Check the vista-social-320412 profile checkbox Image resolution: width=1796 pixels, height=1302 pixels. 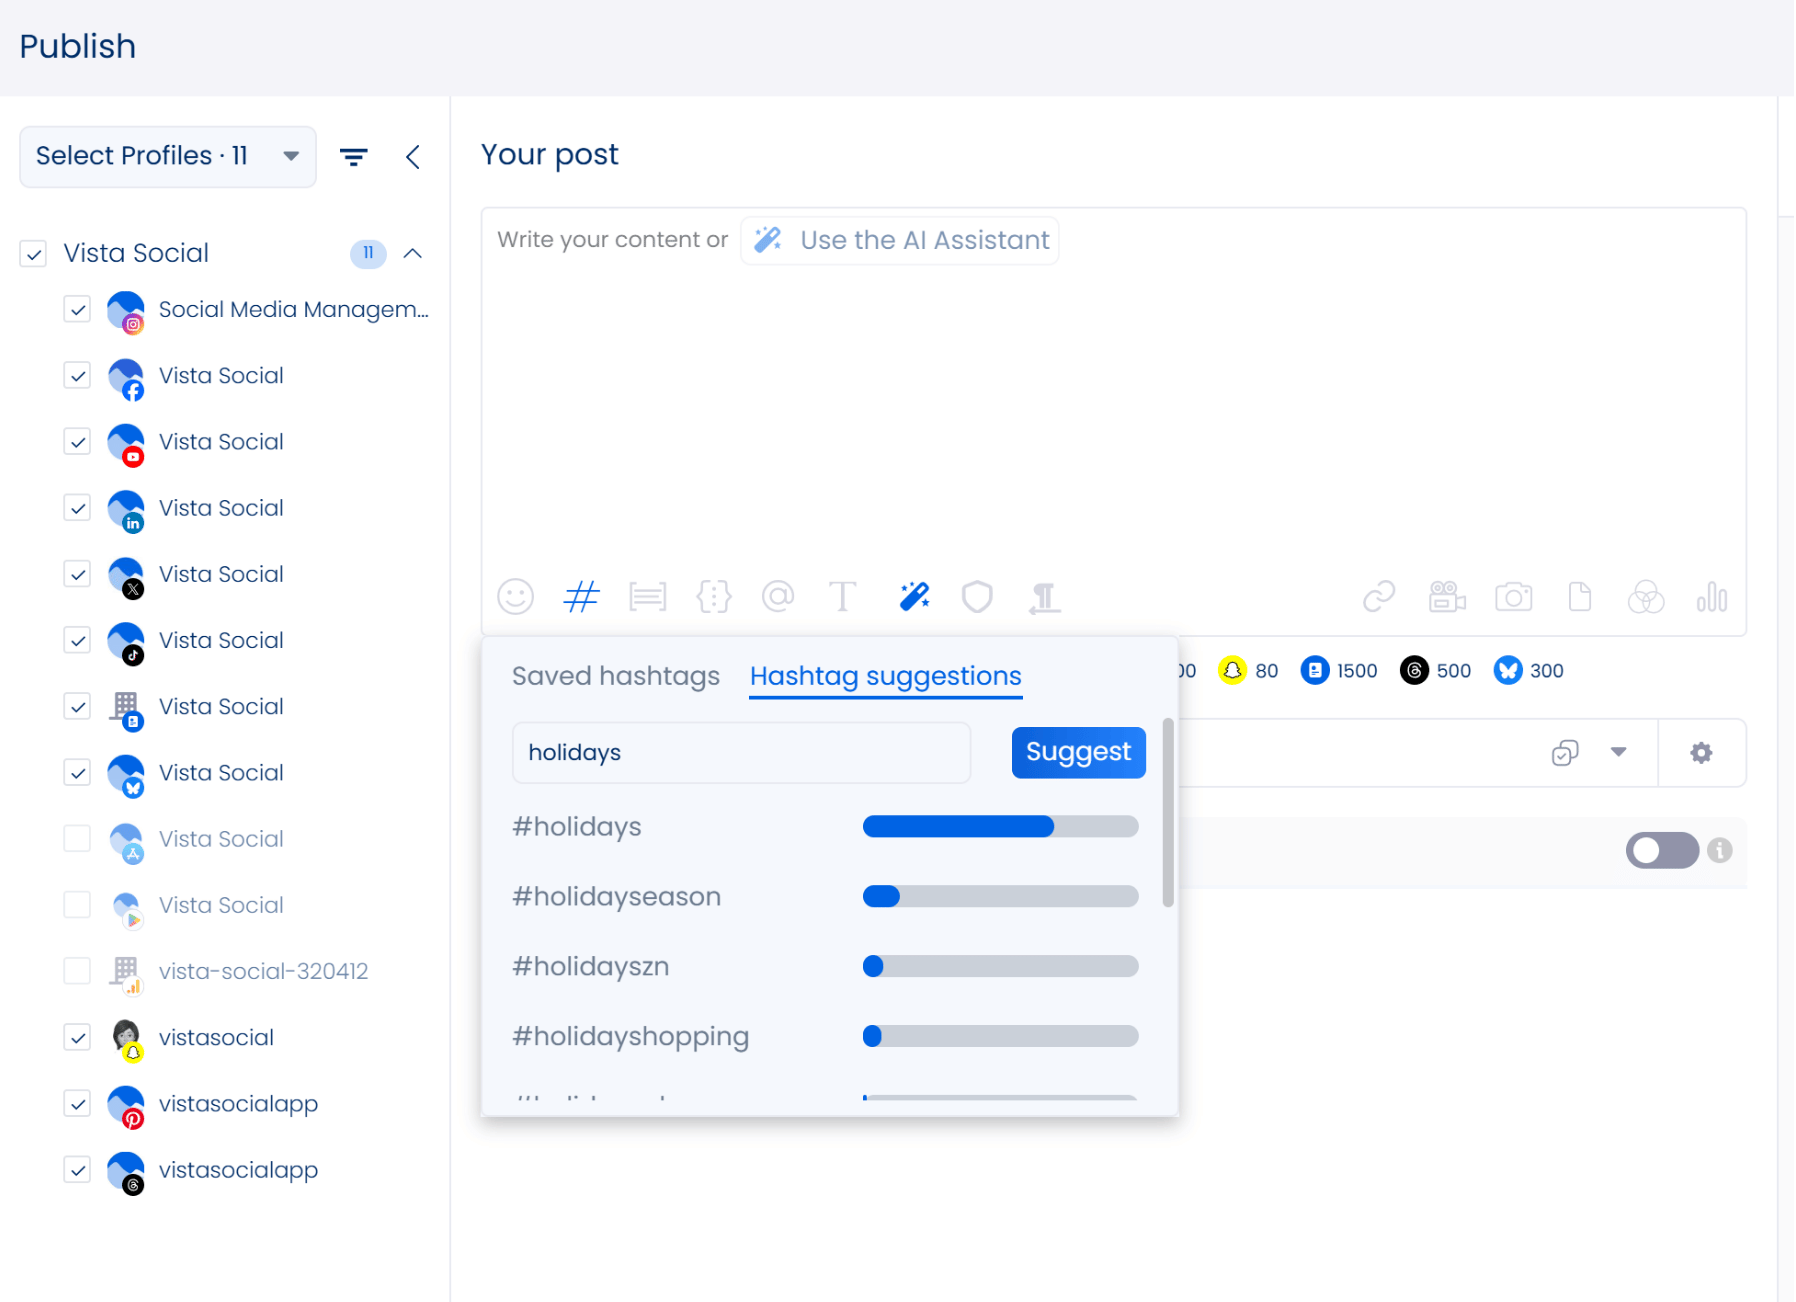click(77, 971)
